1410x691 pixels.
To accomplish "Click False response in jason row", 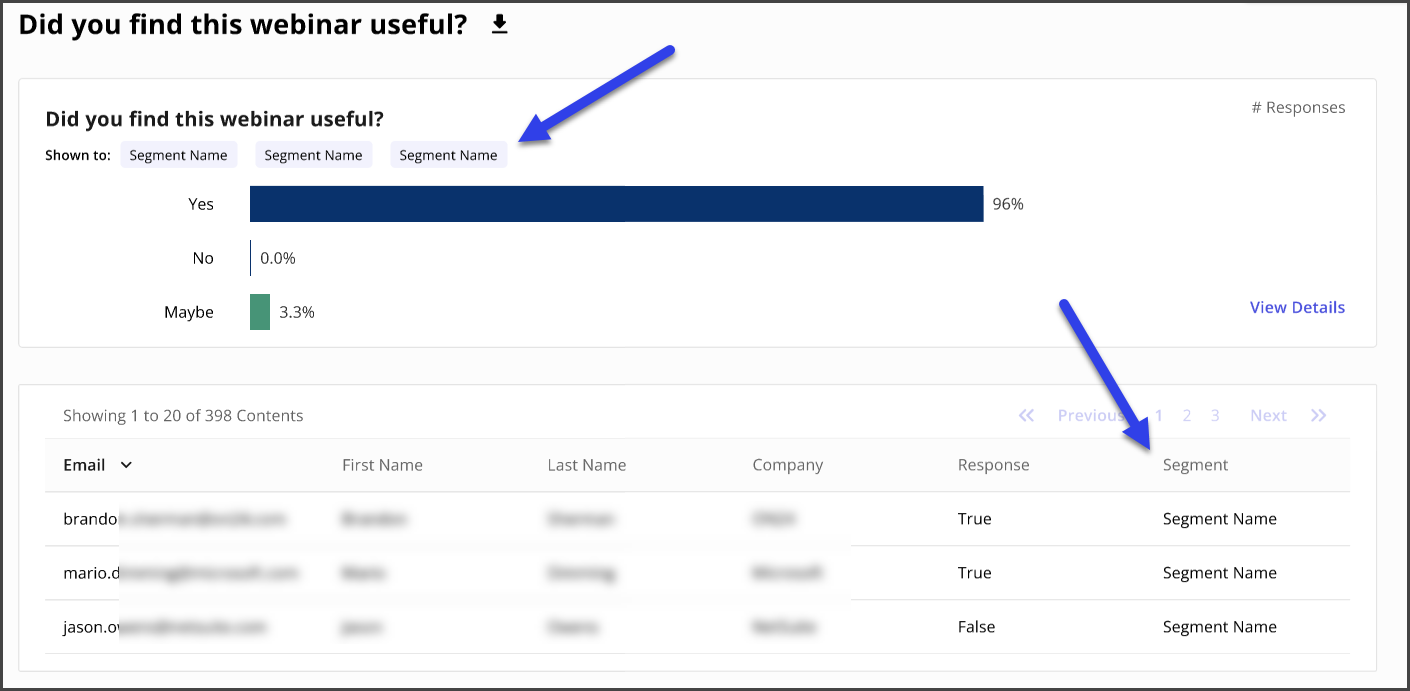I will tap(976, 627).
